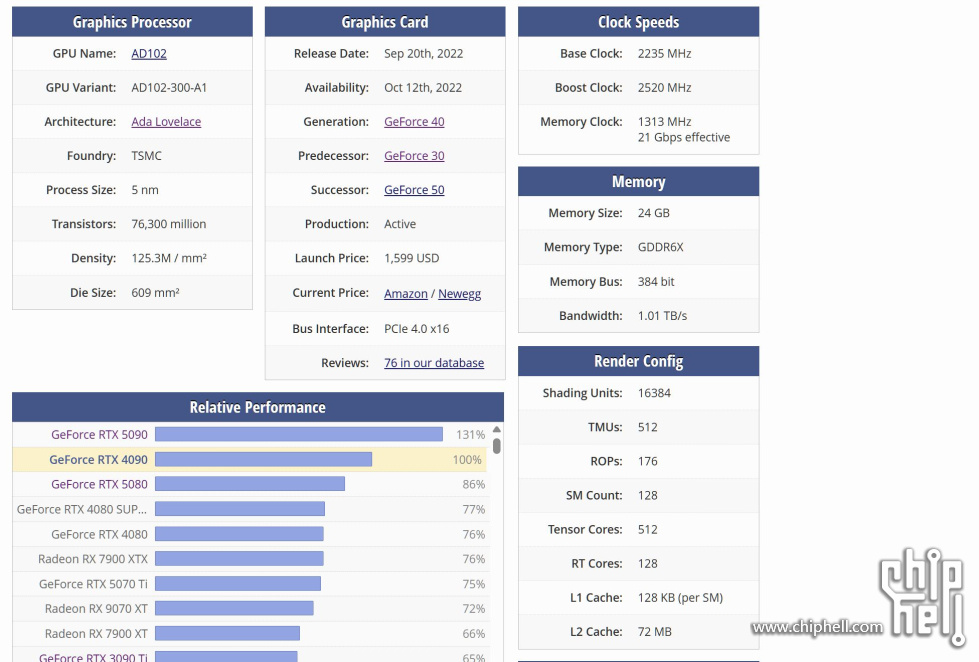Click the Sep 20th, 2022 release date

coord(423,54)
